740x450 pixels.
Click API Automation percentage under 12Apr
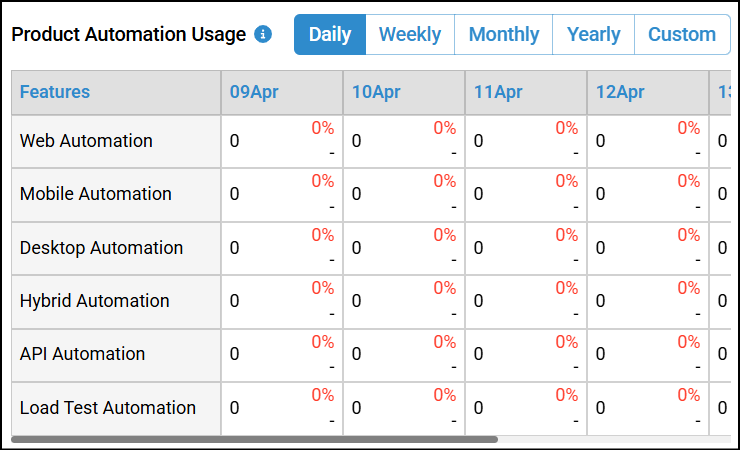pyautogui.click(x=688, y=342)
